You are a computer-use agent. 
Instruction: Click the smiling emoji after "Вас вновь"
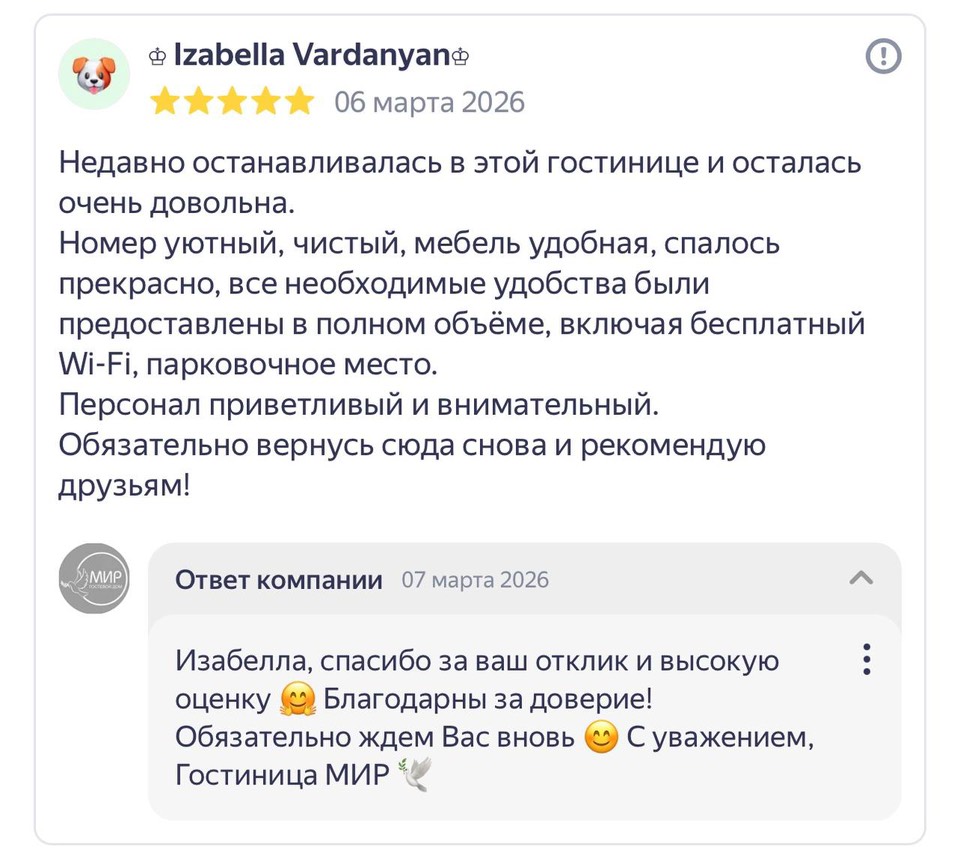point(600,738)
